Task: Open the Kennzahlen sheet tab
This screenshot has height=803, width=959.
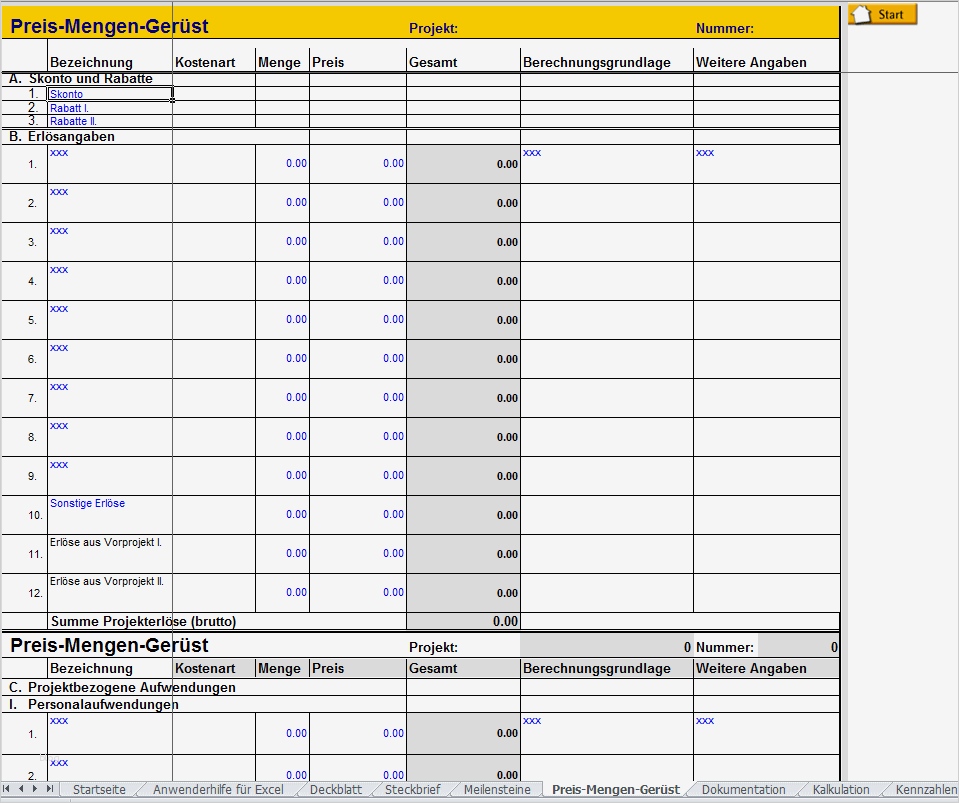Action: (926, 790)
